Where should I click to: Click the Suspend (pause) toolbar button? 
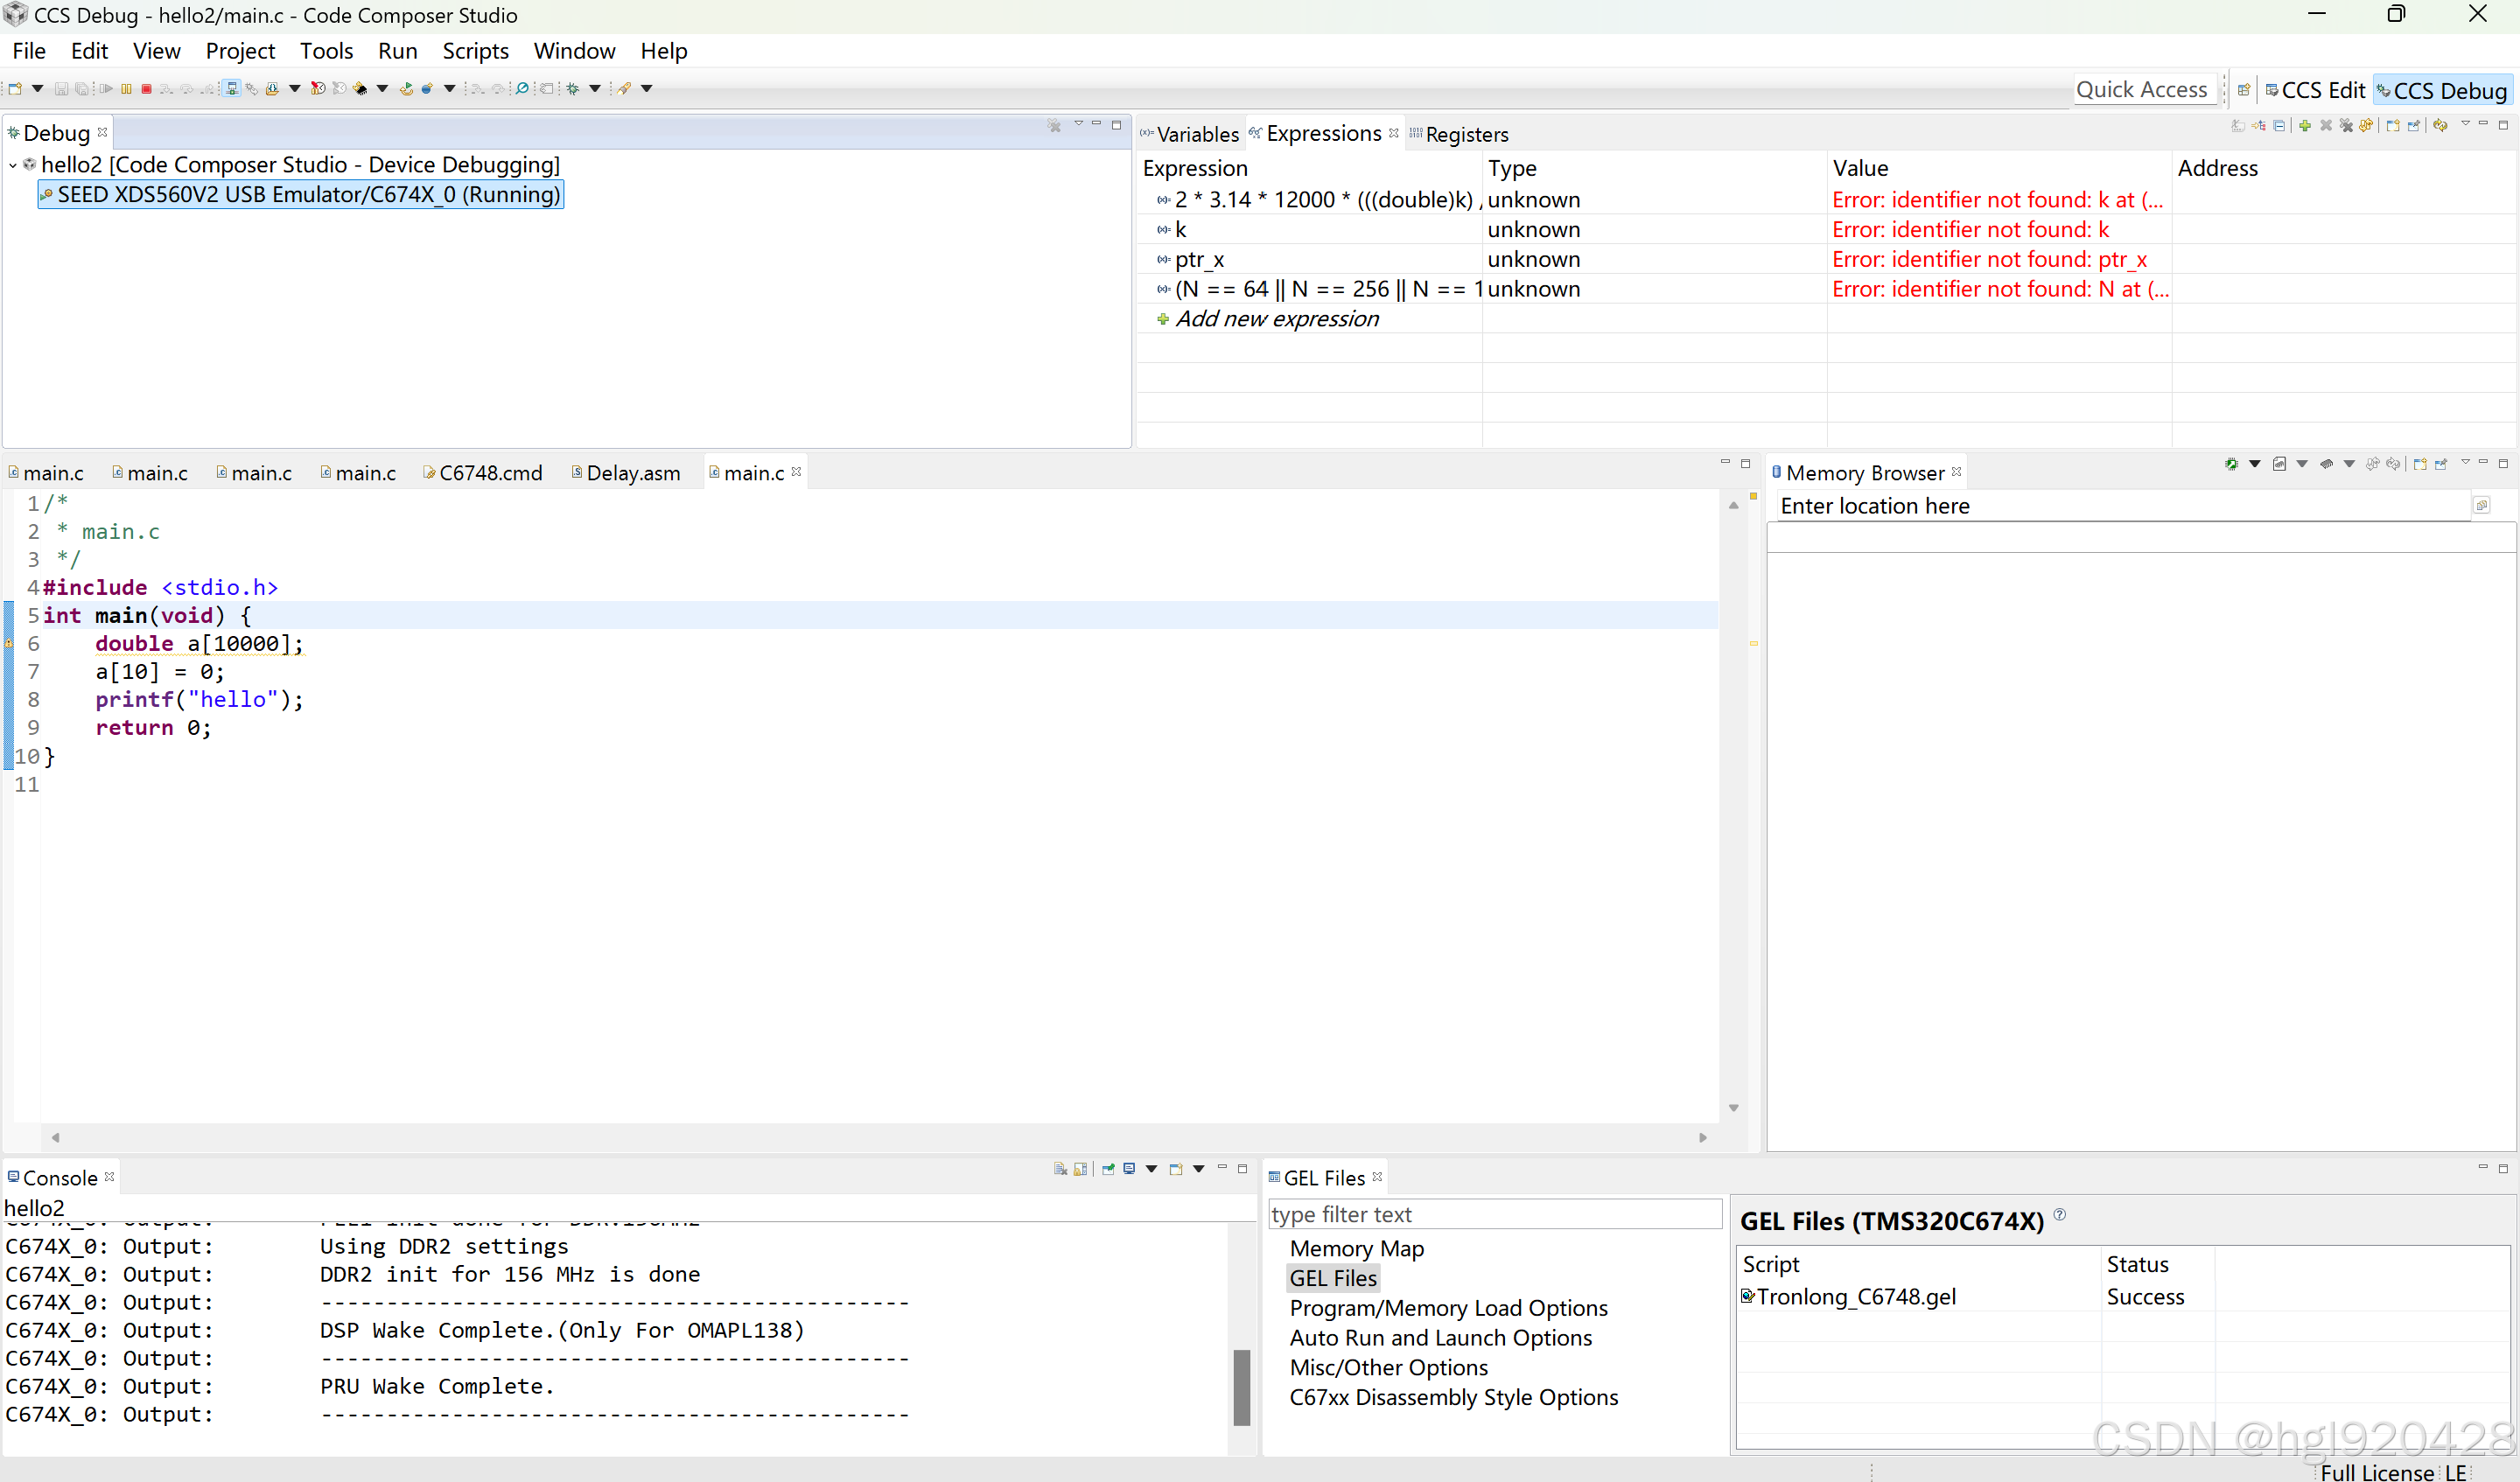click(x=126, y=89)
